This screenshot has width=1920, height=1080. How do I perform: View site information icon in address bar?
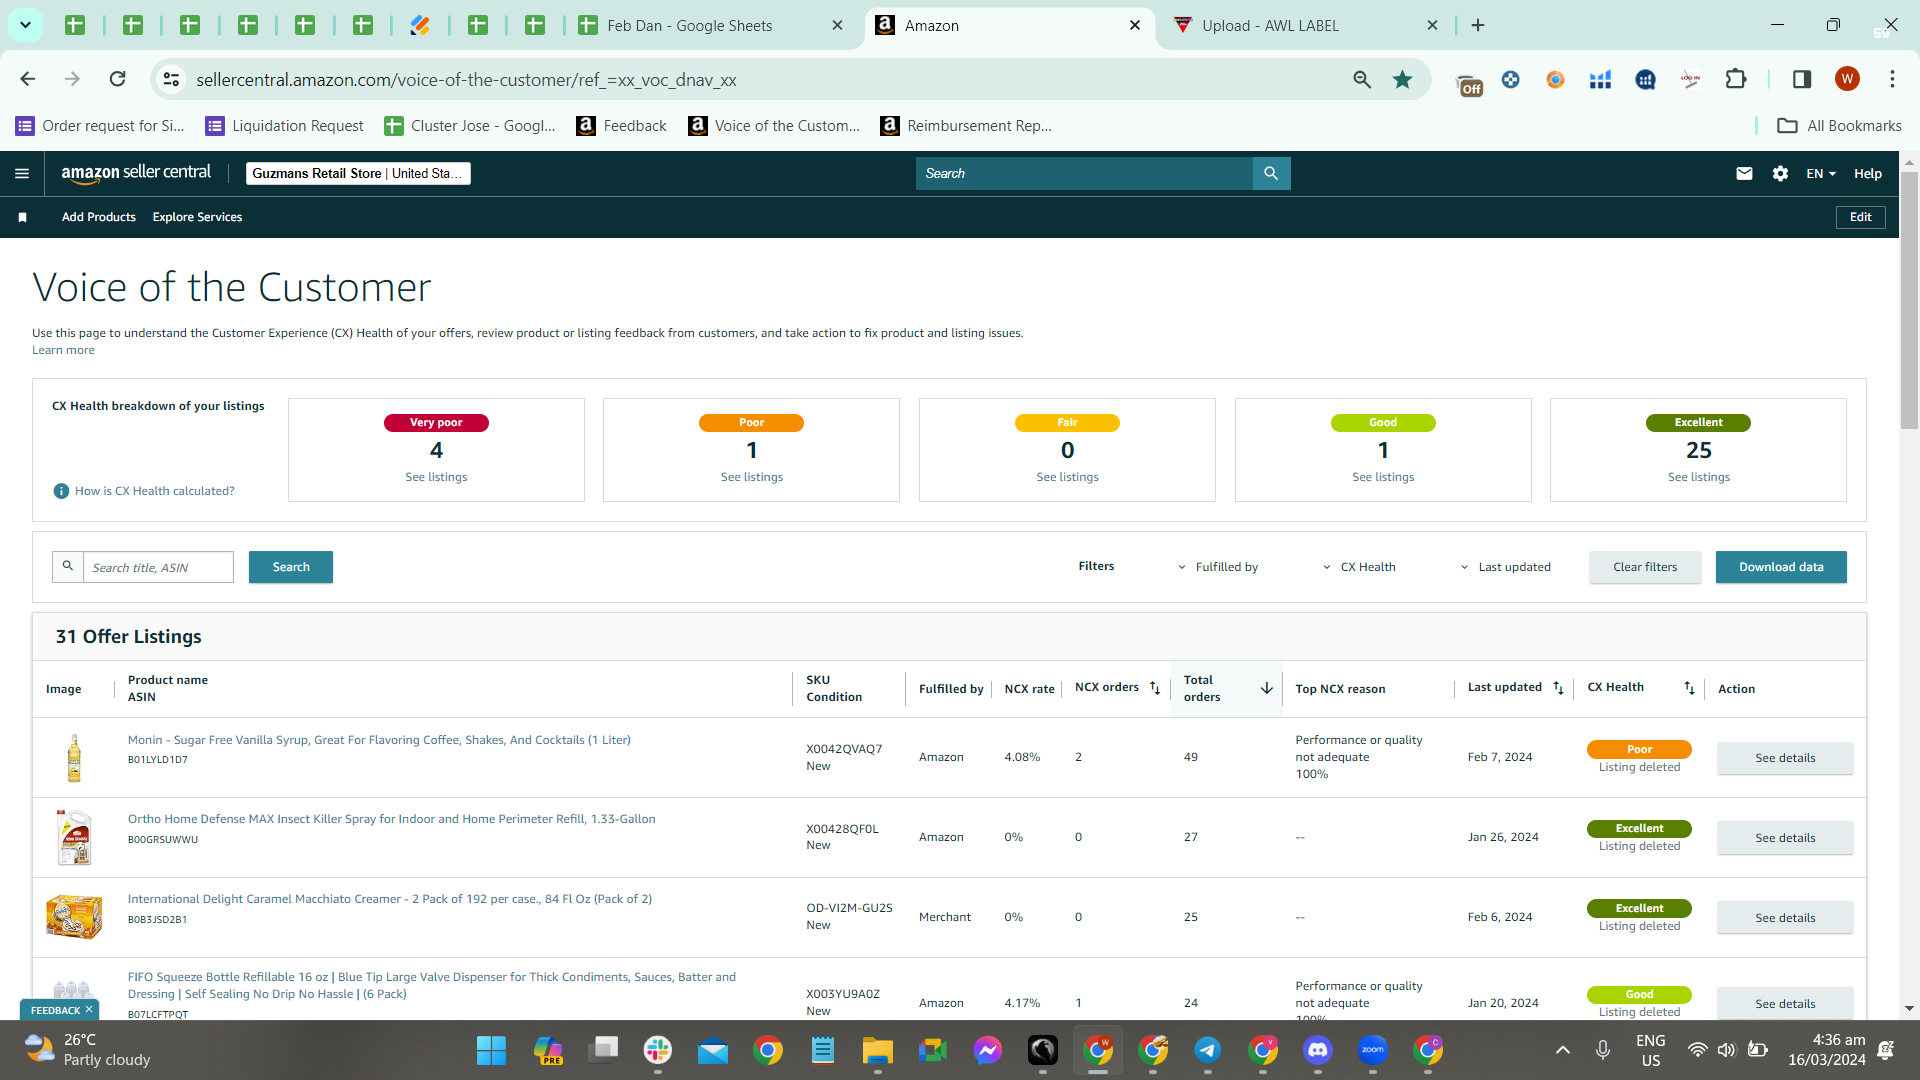171,79
